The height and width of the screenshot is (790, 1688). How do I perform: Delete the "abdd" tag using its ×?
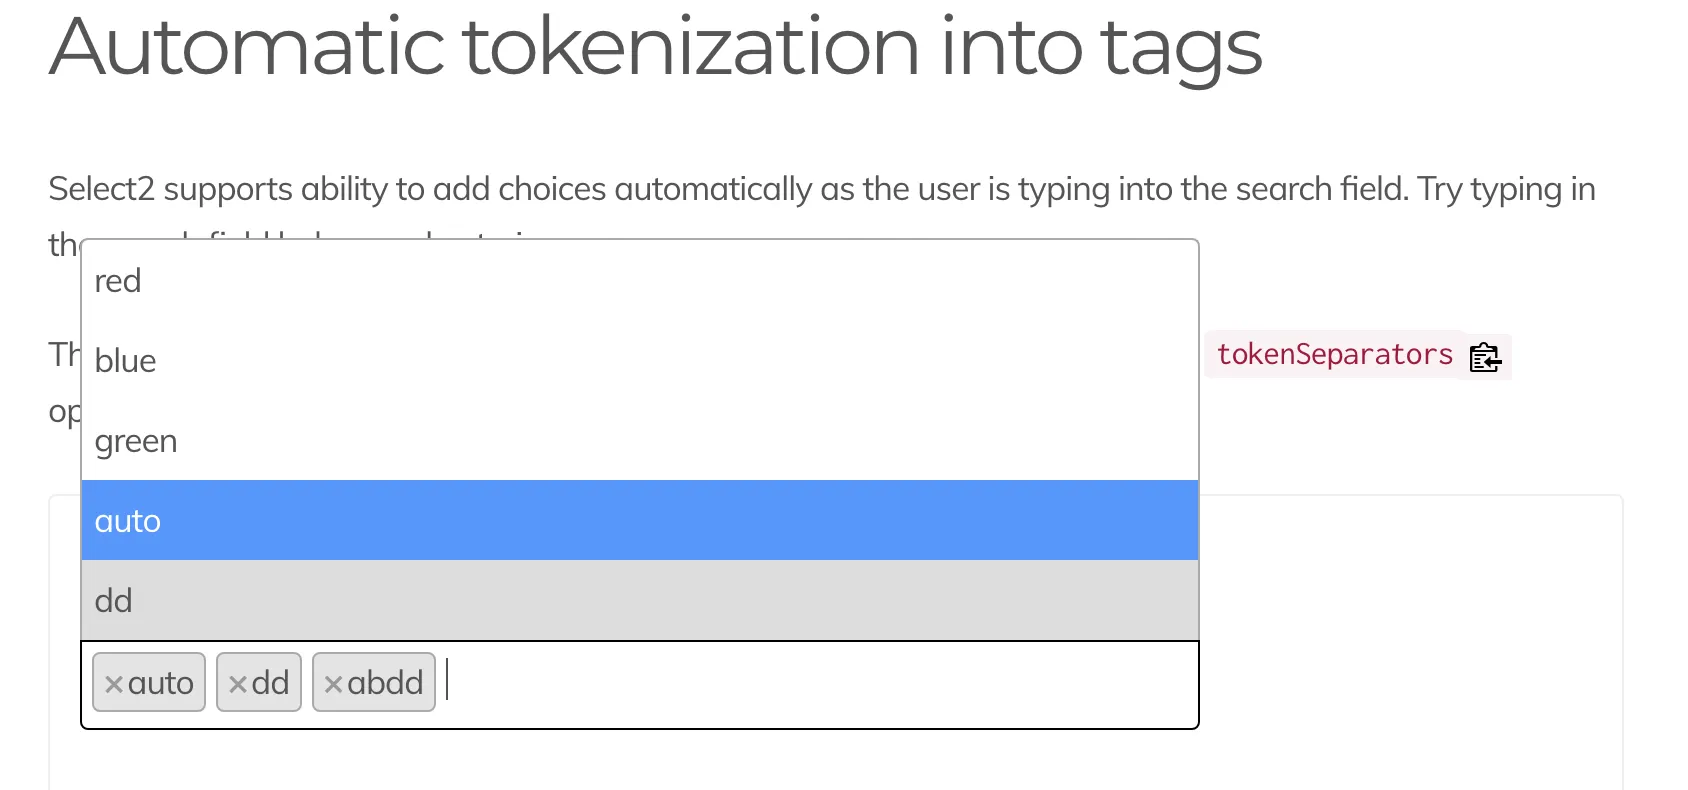point(334,684)
